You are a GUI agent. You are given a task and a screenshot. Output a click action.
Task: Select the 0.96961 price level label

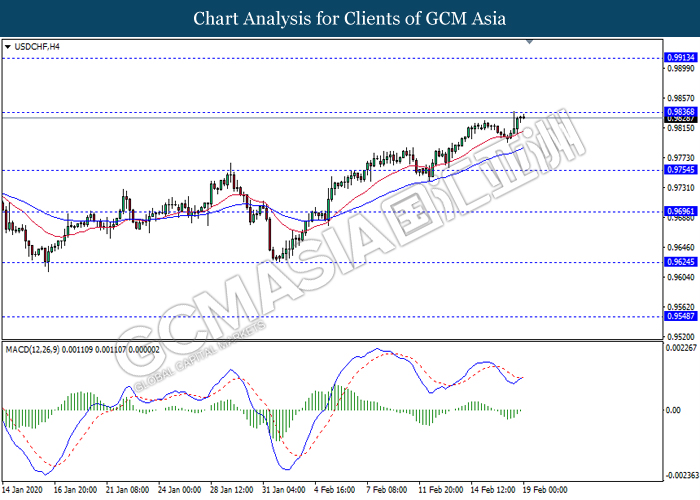click(680, 211)
